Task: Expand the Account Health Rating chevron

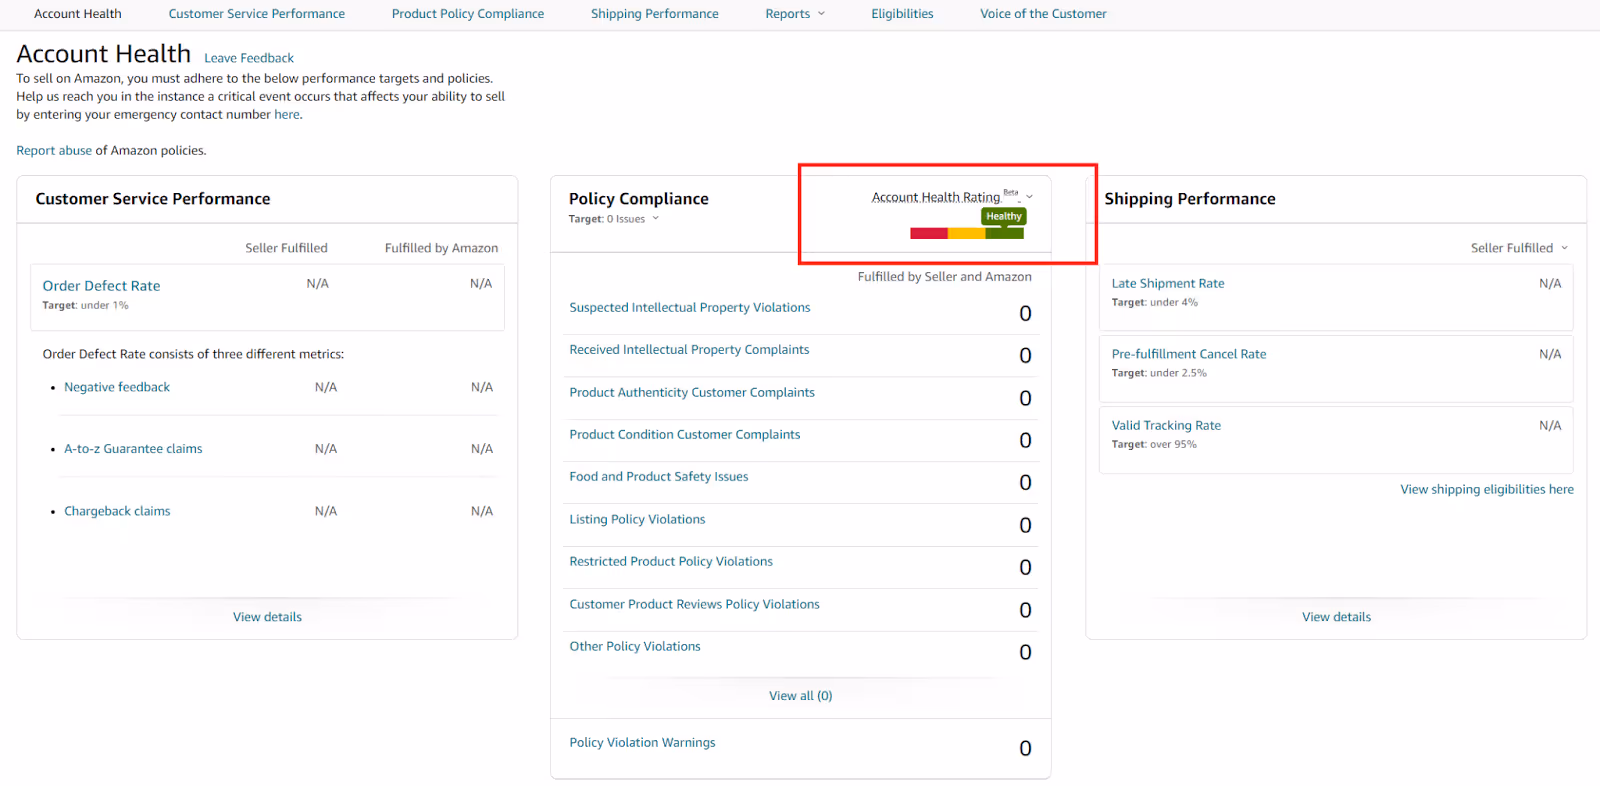Action: click(x=1030, y=196)
